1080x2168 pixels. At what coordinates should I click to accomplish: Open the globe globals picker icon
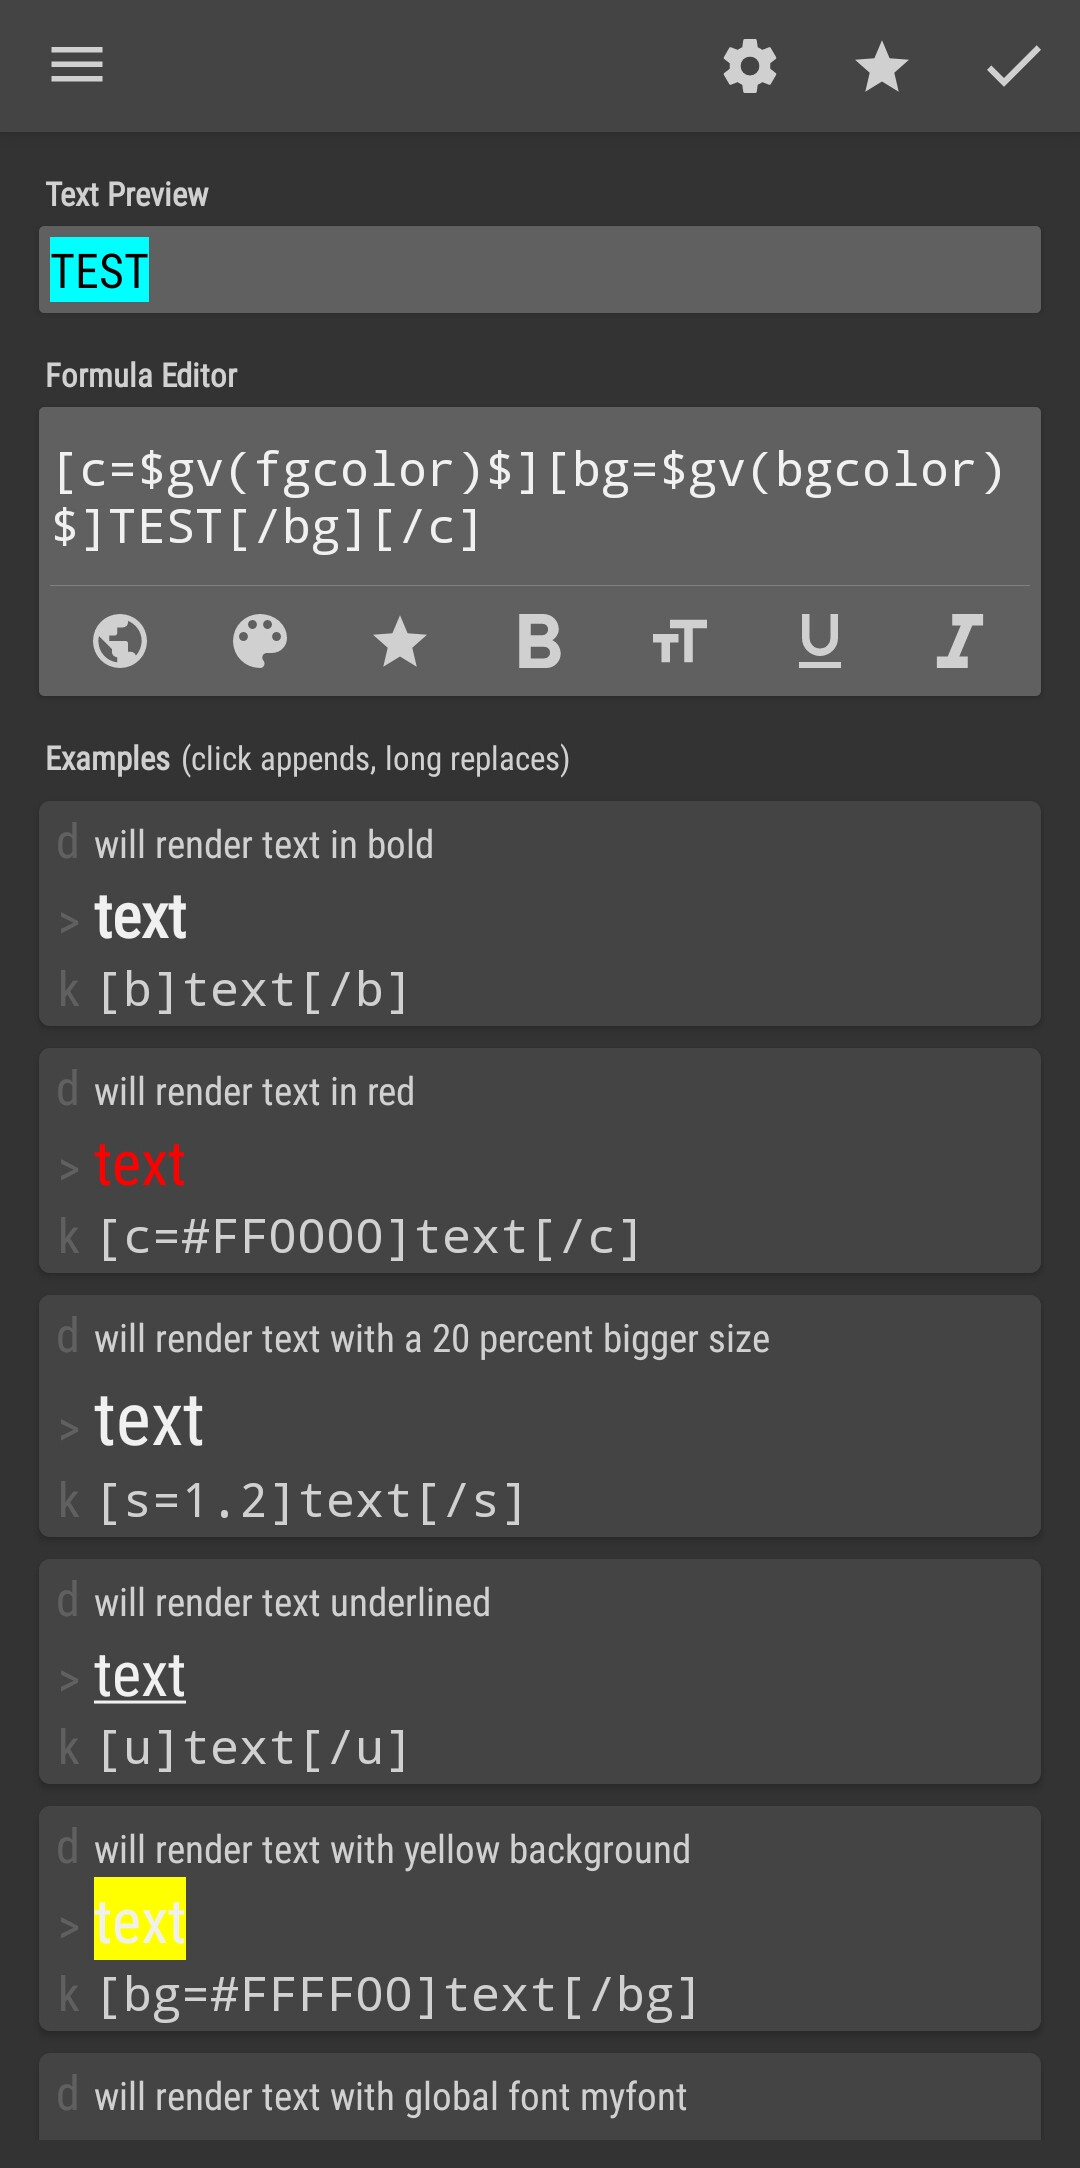tap(120, 641)
